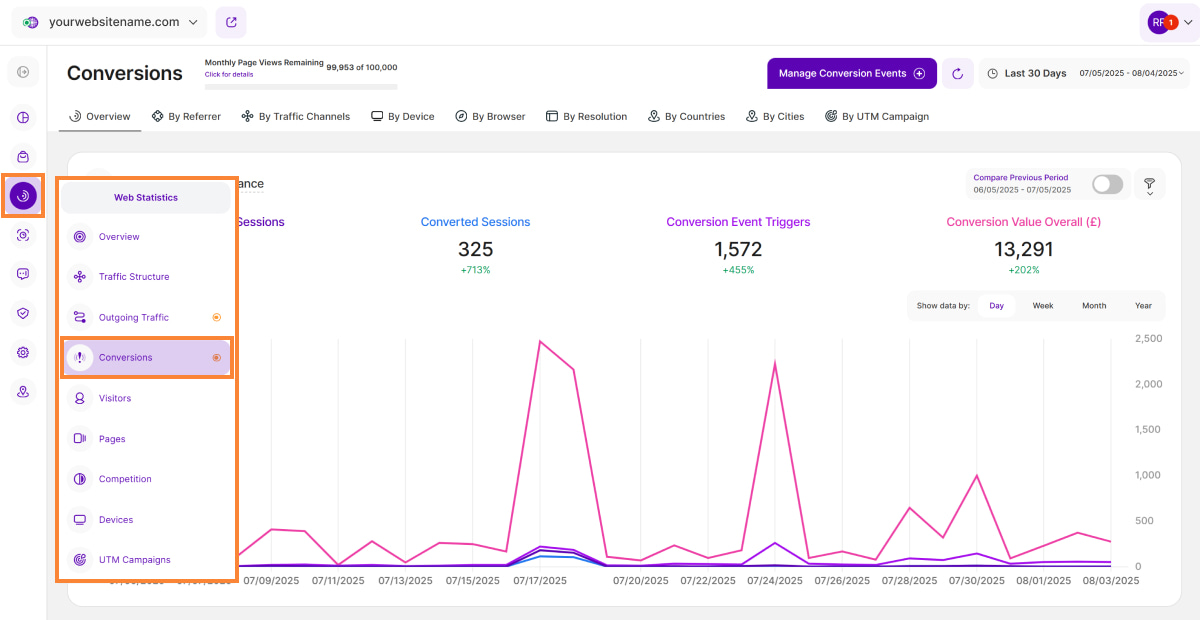This screenshot has height=620, width=1200.
Task: Open the settings gear sidebar icon
Action: coord(23,352)
